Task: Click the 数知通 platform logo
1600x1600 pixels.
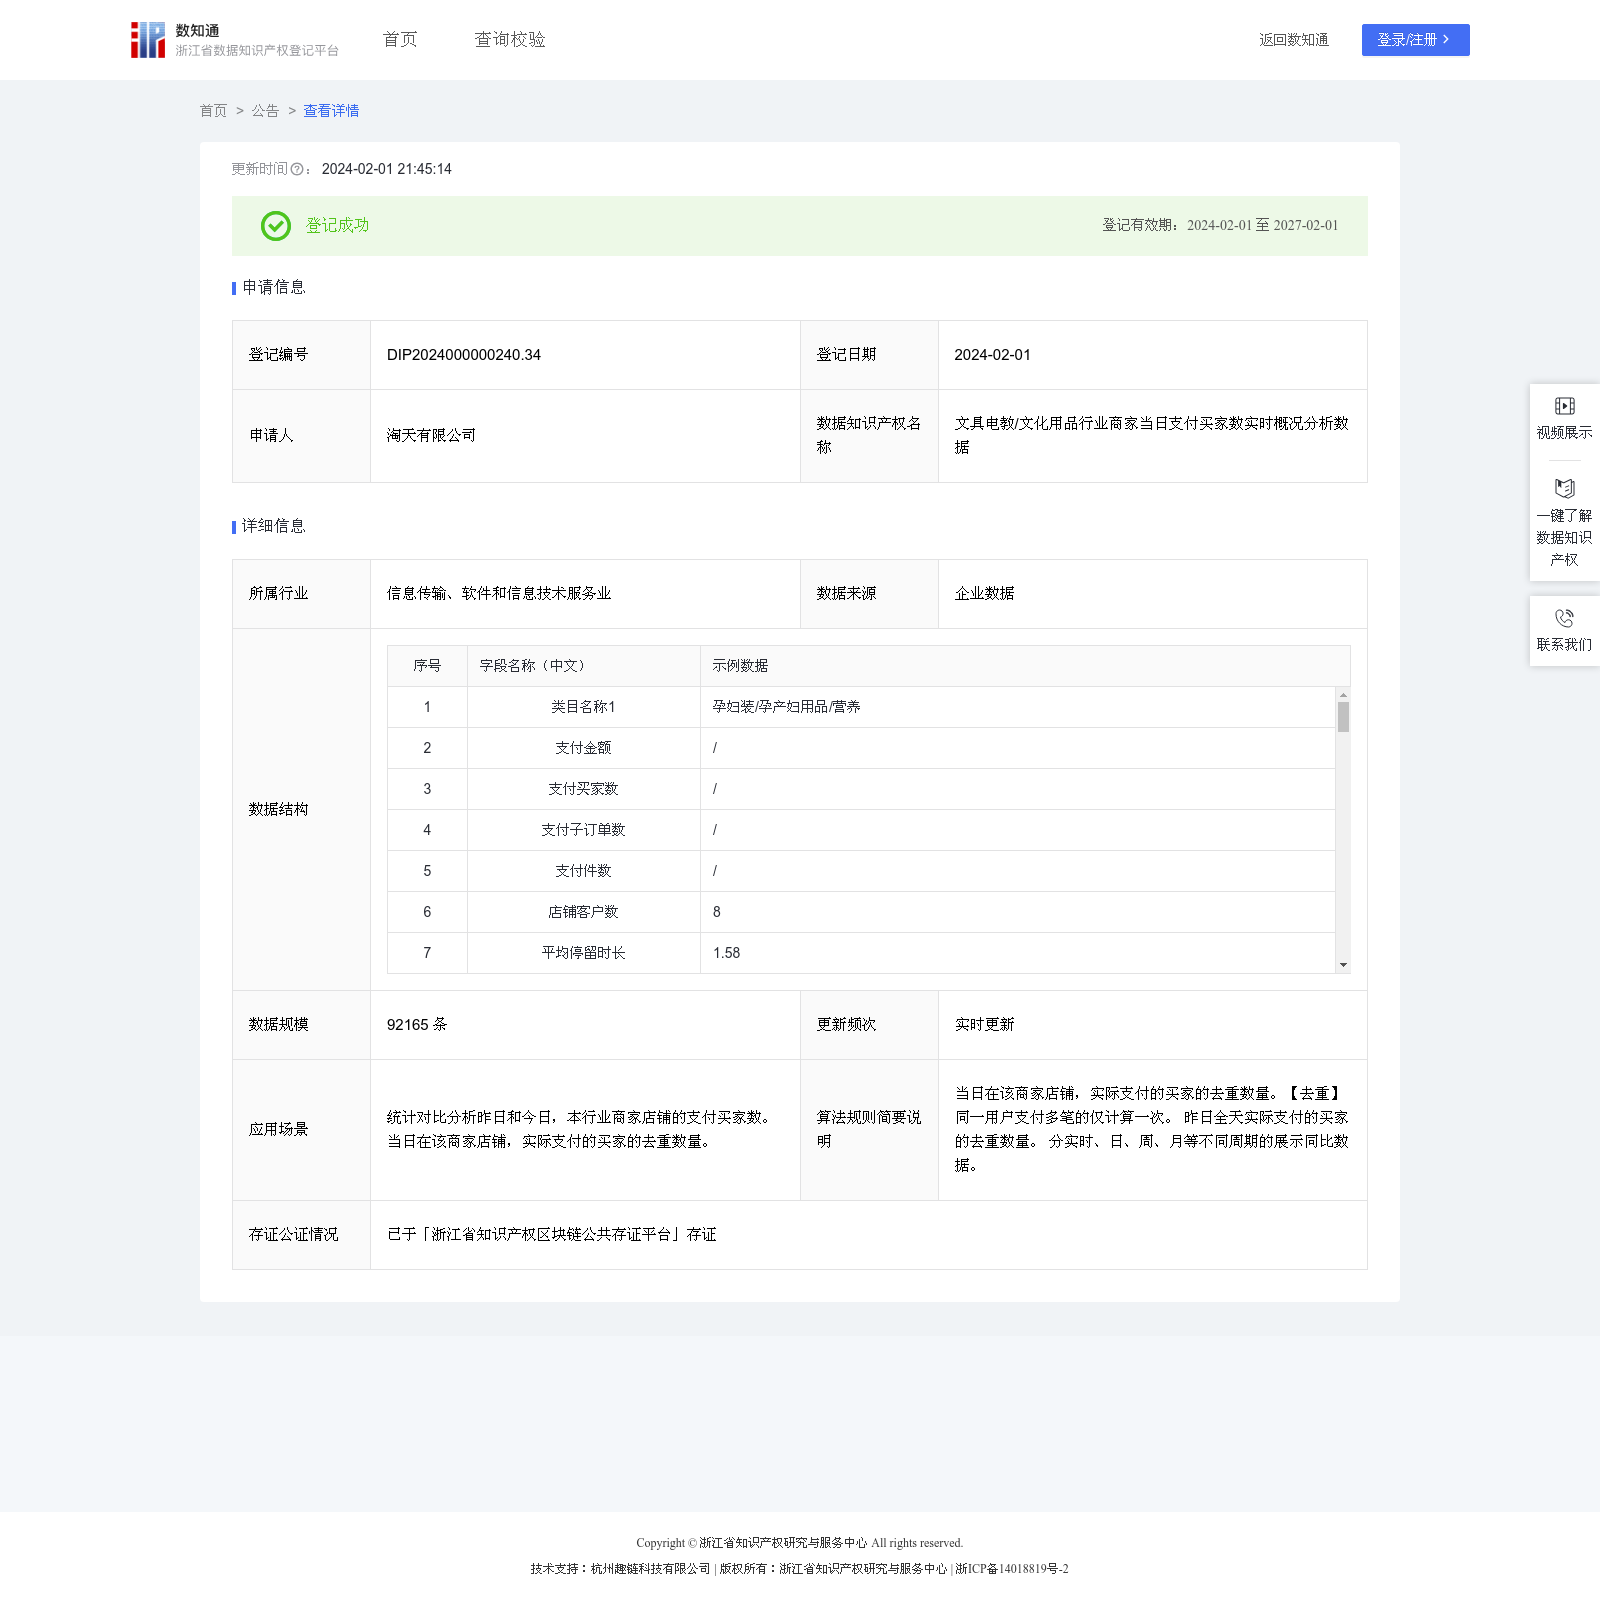Action: coord(148,40)
